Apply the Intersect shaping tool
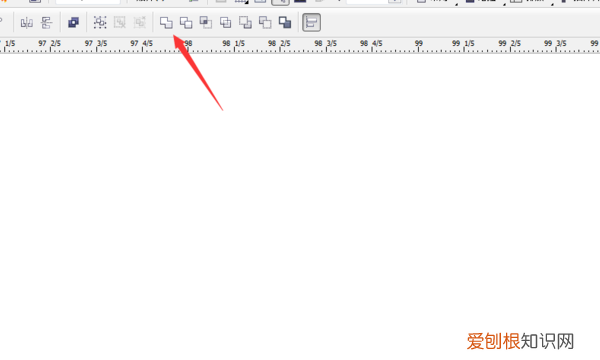600x360 pixels. 206,23
